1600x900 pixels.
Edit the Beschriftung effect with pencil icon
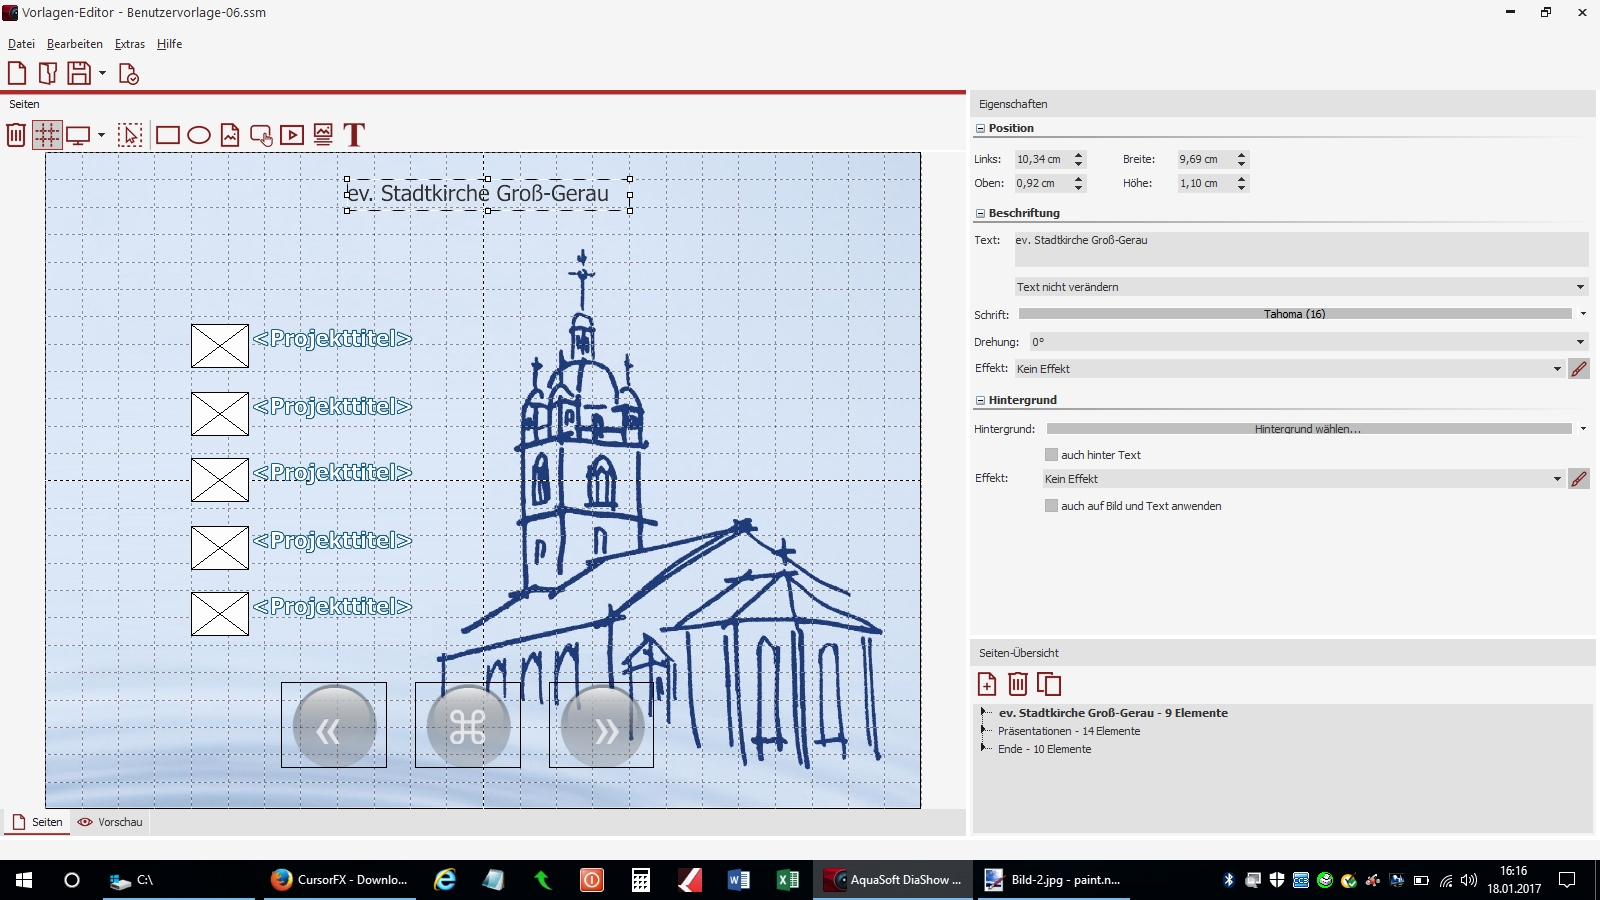1579,369
